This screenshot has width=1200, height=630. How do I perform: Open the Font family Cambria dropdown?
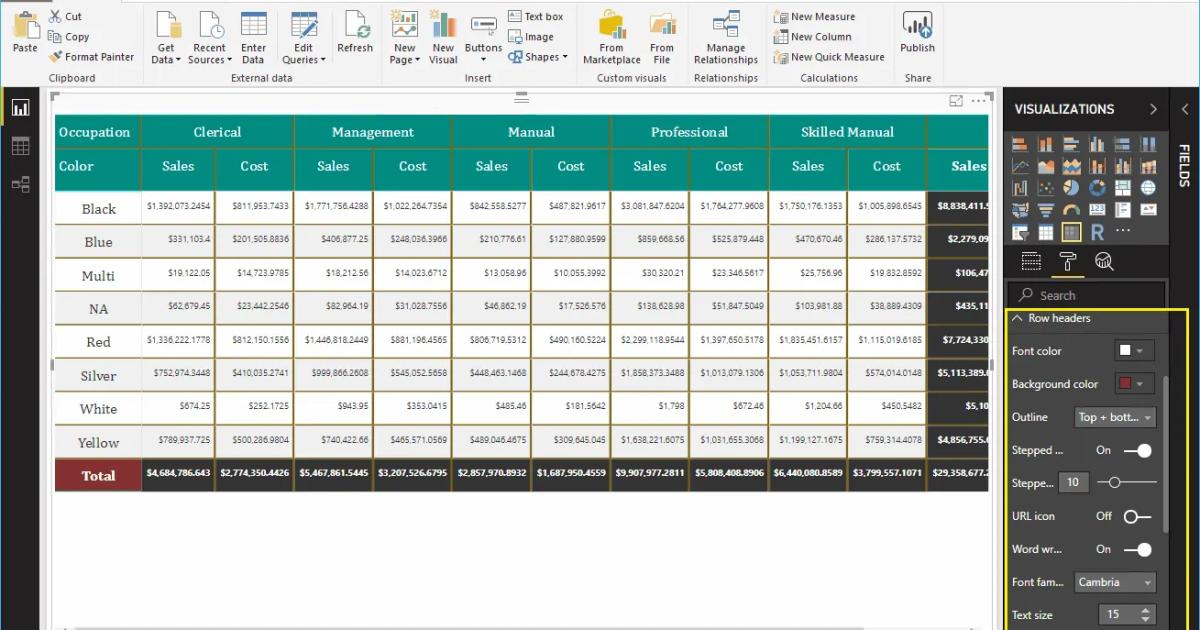pos(1114,582)
